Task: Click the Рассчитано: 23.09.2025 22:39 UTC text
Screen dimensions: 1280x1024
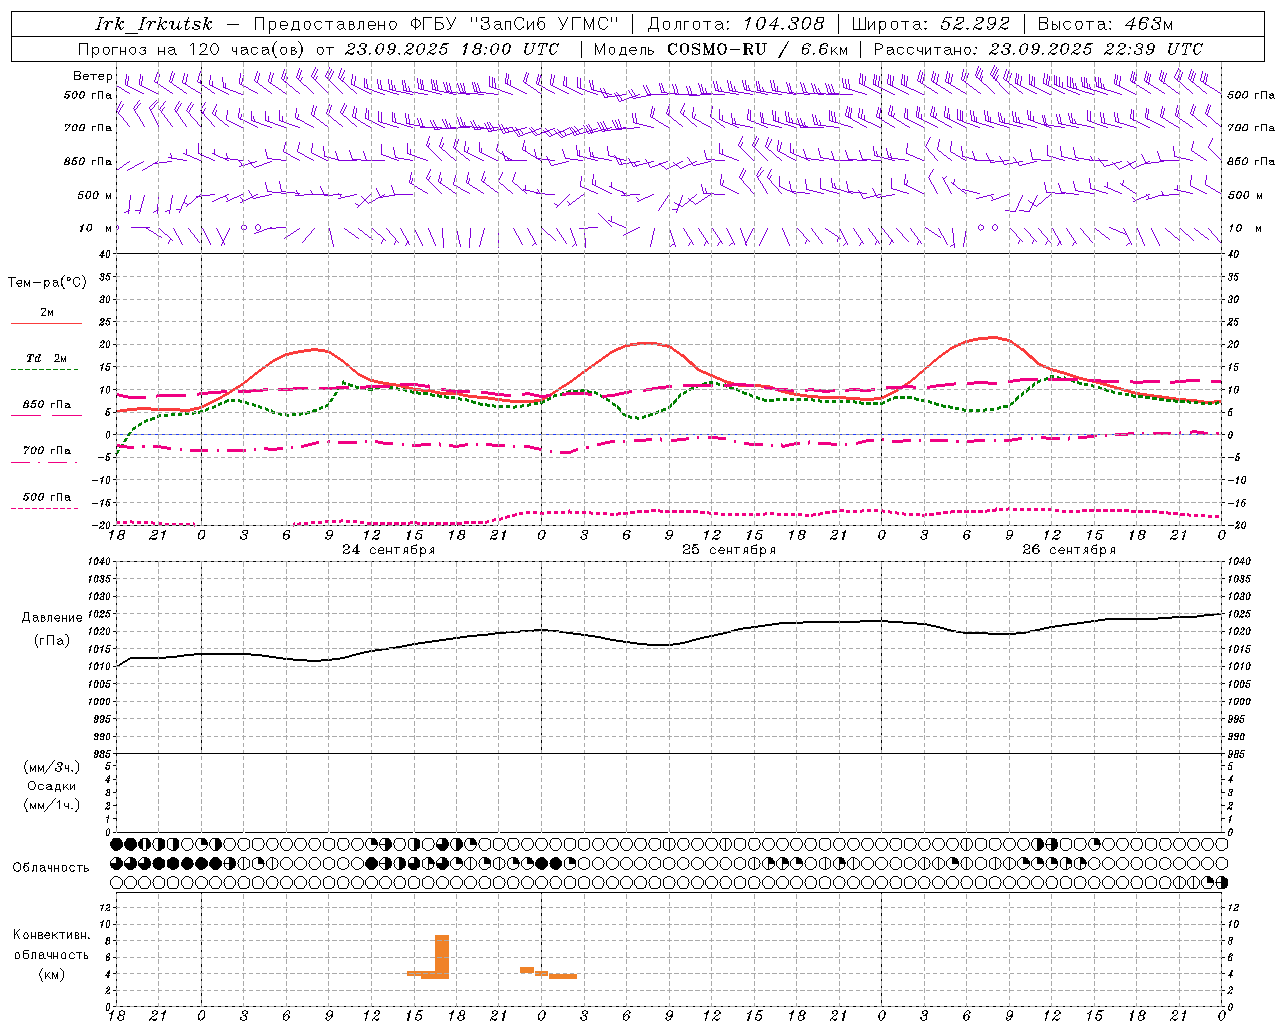Action: click(x=1038, y=49)
